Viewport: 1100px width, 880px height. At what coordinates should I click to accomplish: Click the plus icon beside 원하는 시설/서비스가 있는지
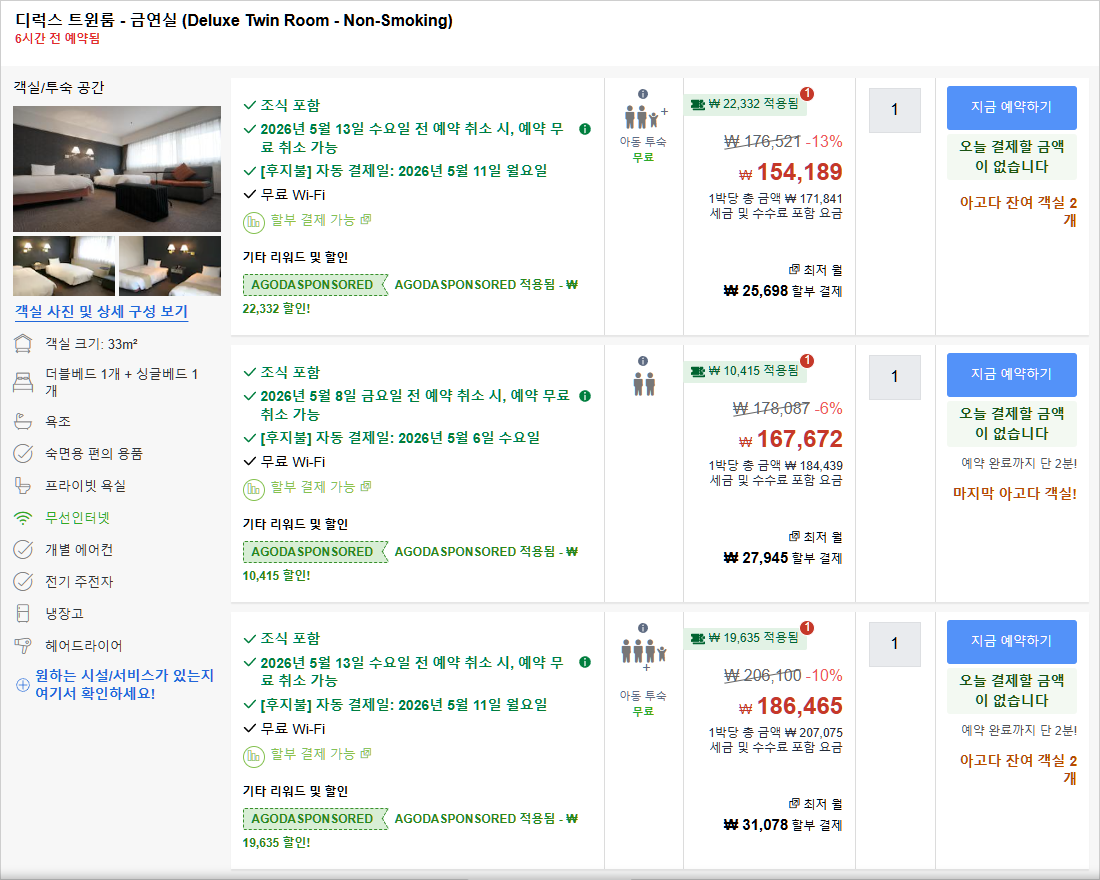22,684
